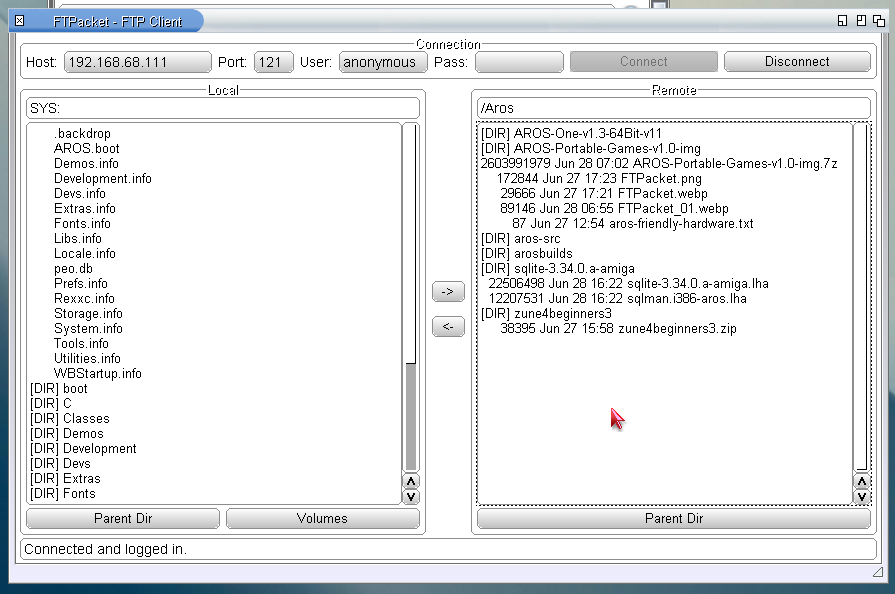Click the Port field showing 121
Image resolution: width=895 pixels, height=594 pixels.
(273, 62)
